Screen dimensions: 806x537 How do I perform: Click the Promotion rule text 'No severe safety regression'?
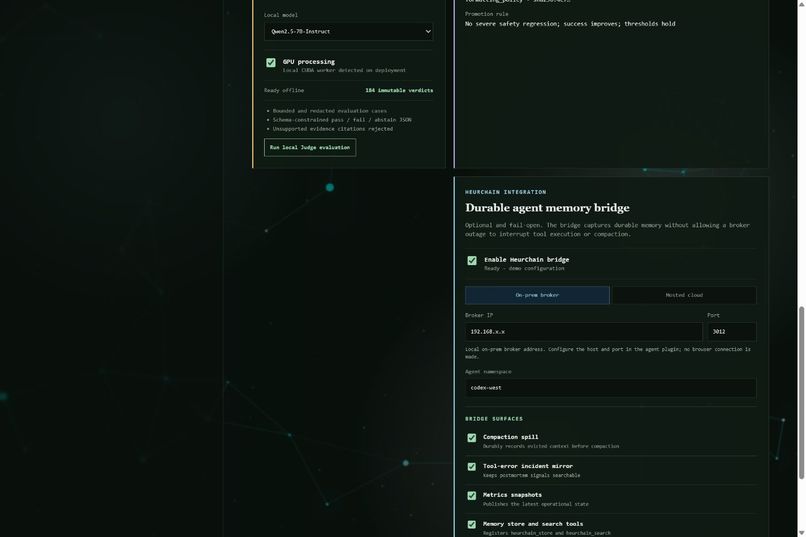[x=511, y=24]
